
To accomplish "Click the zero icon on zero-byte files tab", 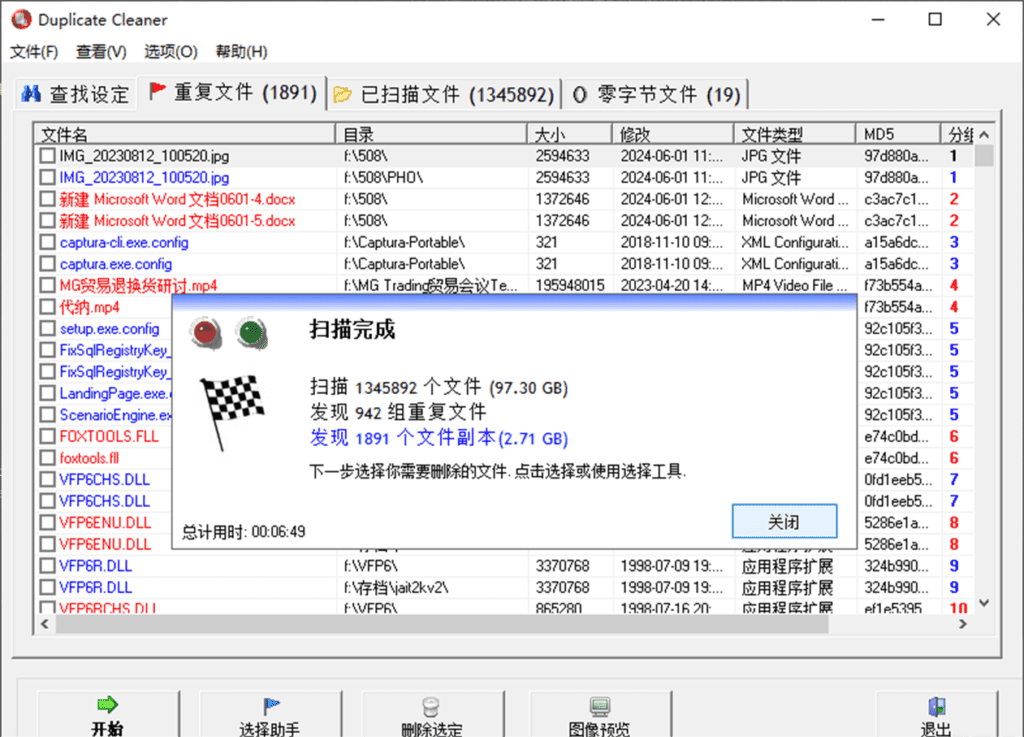I will point(579,95).
